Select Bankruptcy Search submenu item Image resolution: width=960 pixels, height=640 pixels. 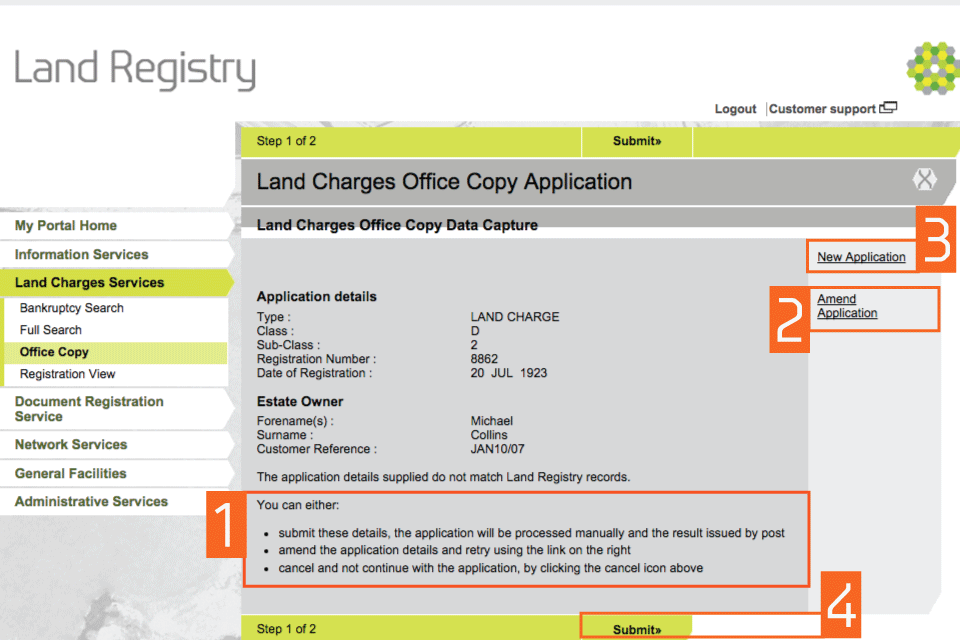tap(72, 307)
